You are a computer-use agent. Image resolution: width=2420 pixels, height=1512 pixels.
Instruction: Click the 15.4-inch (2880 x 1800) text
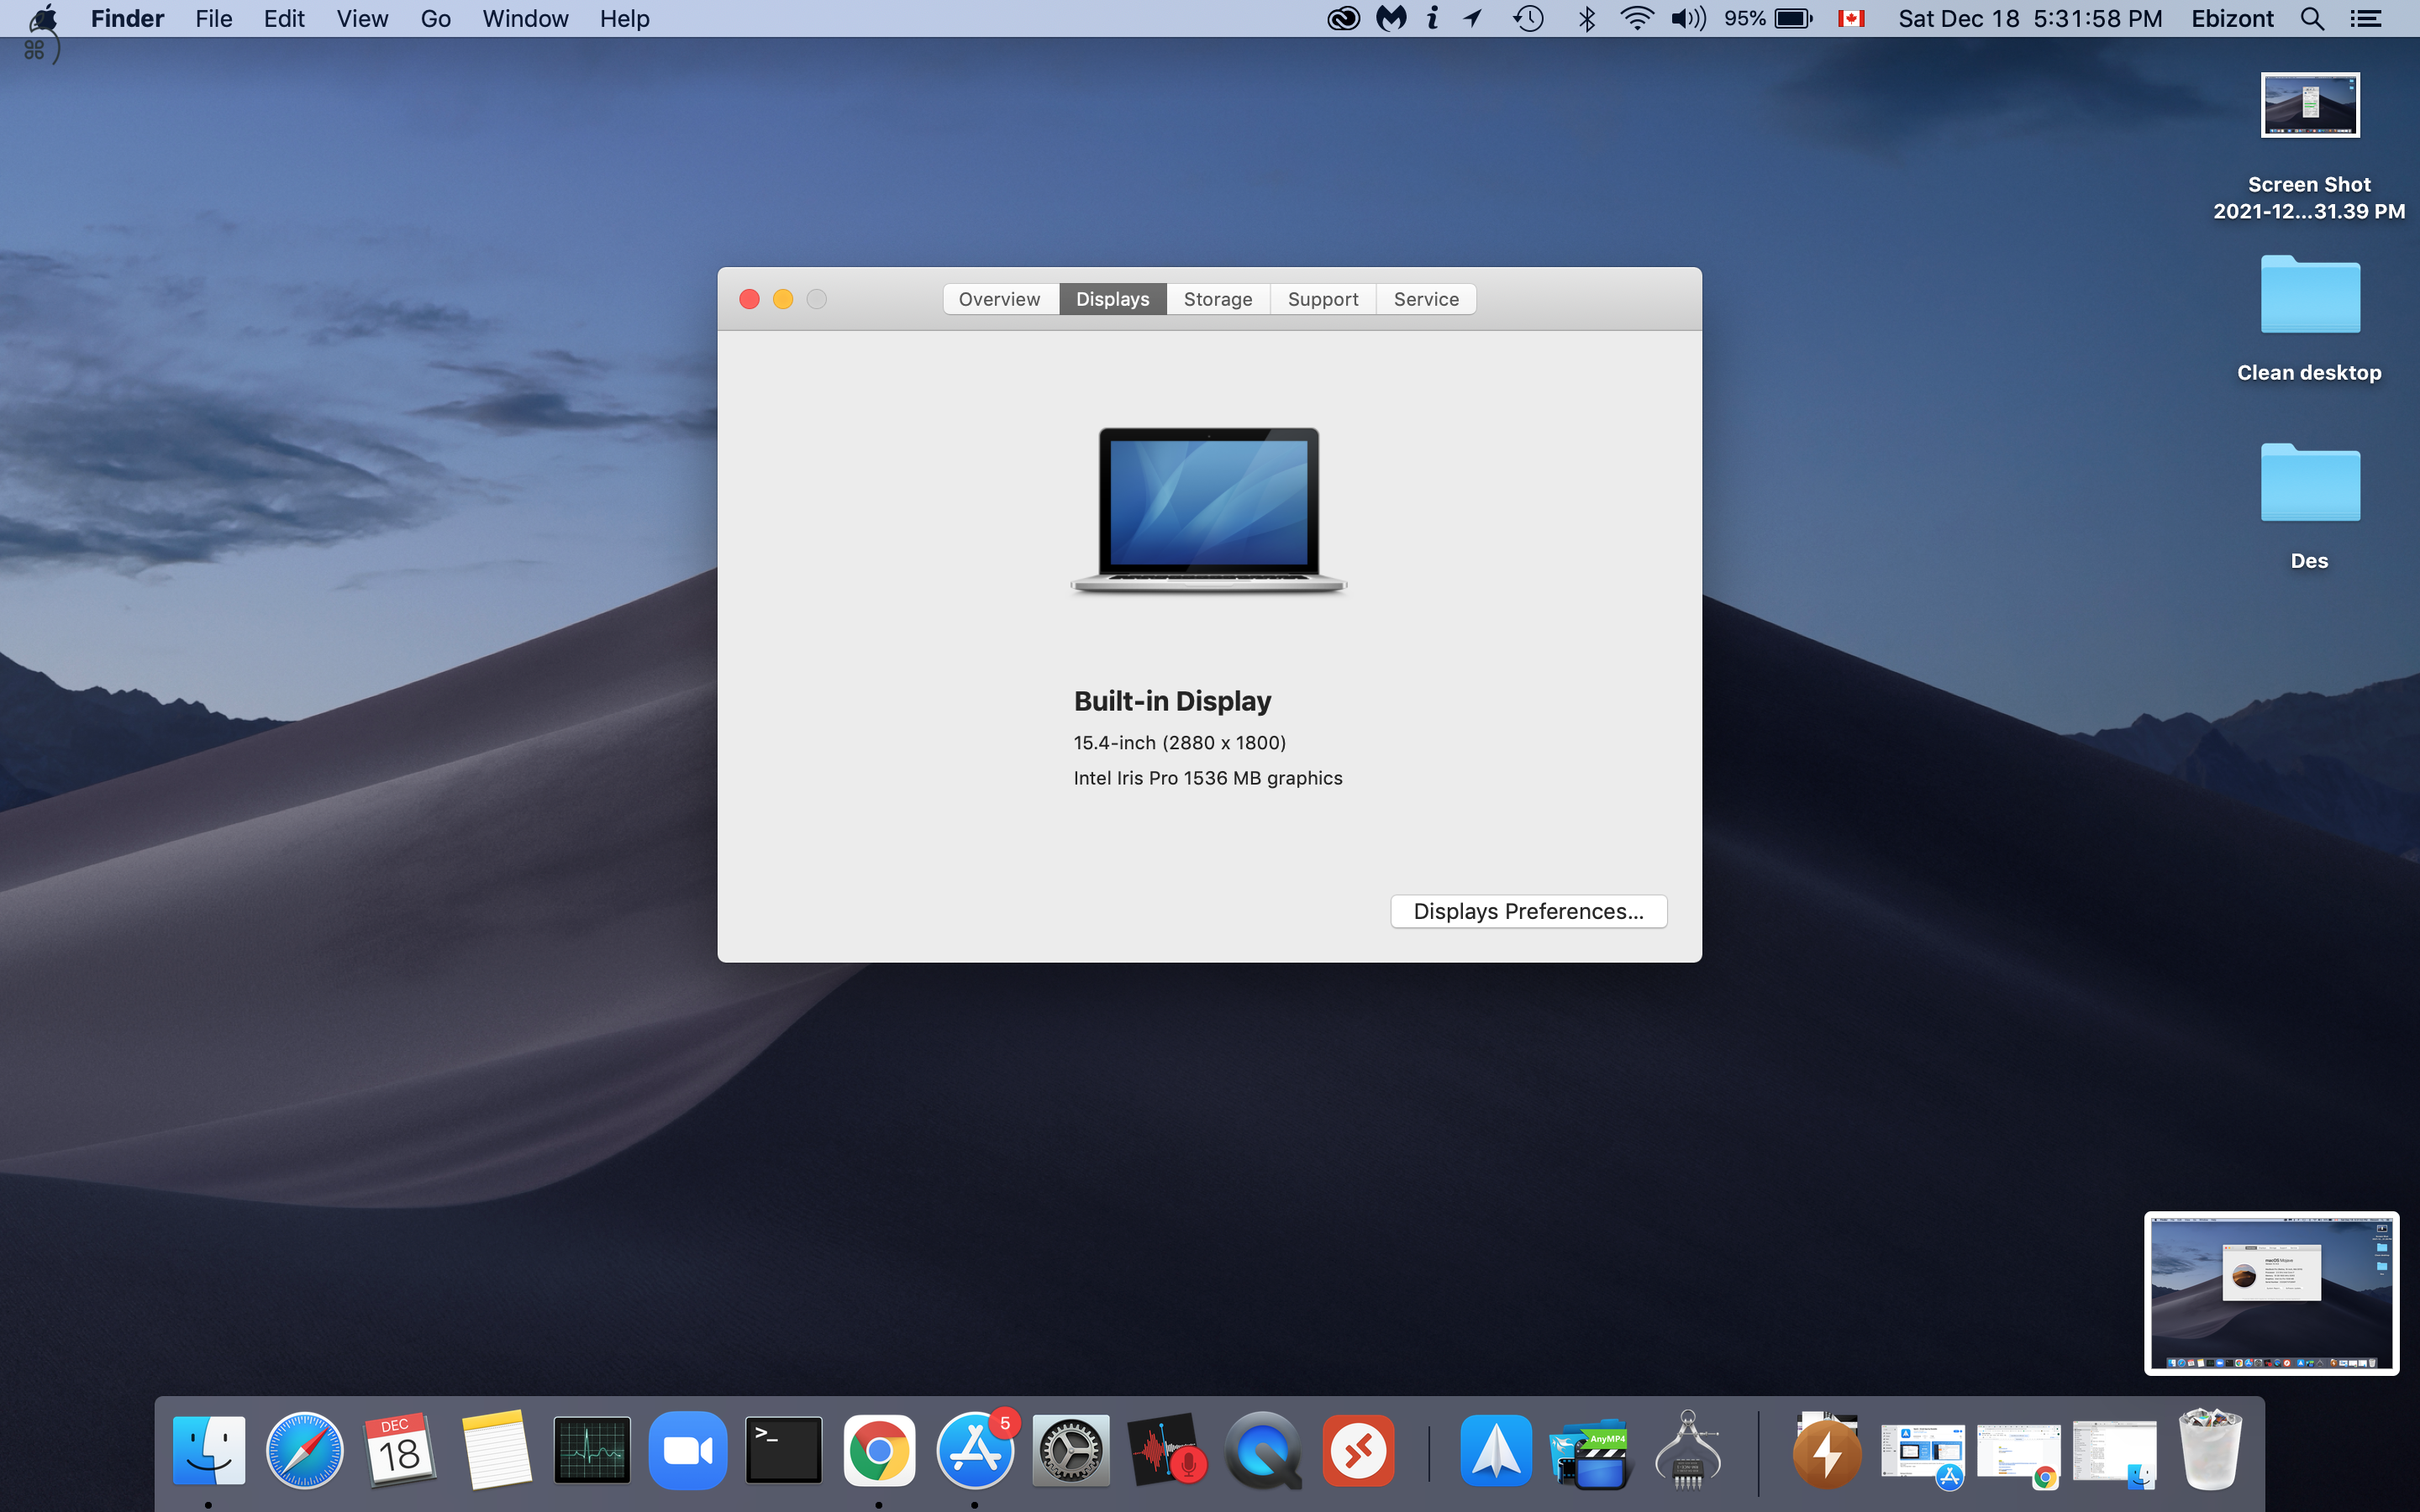[1180, 742]
